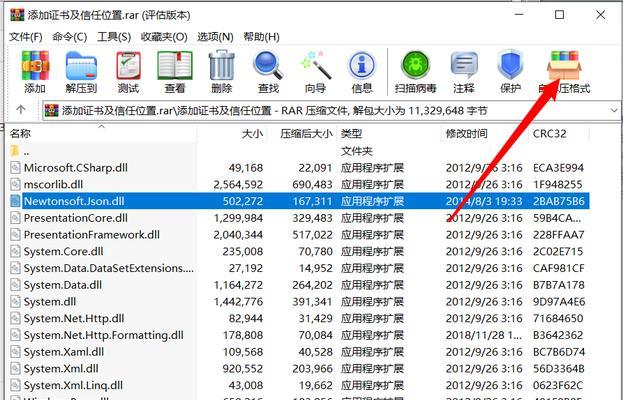This screenshot has width=623, height=400.
Task: Click the file icon of Microsoft.CSharp.dll
Action: 15,168
